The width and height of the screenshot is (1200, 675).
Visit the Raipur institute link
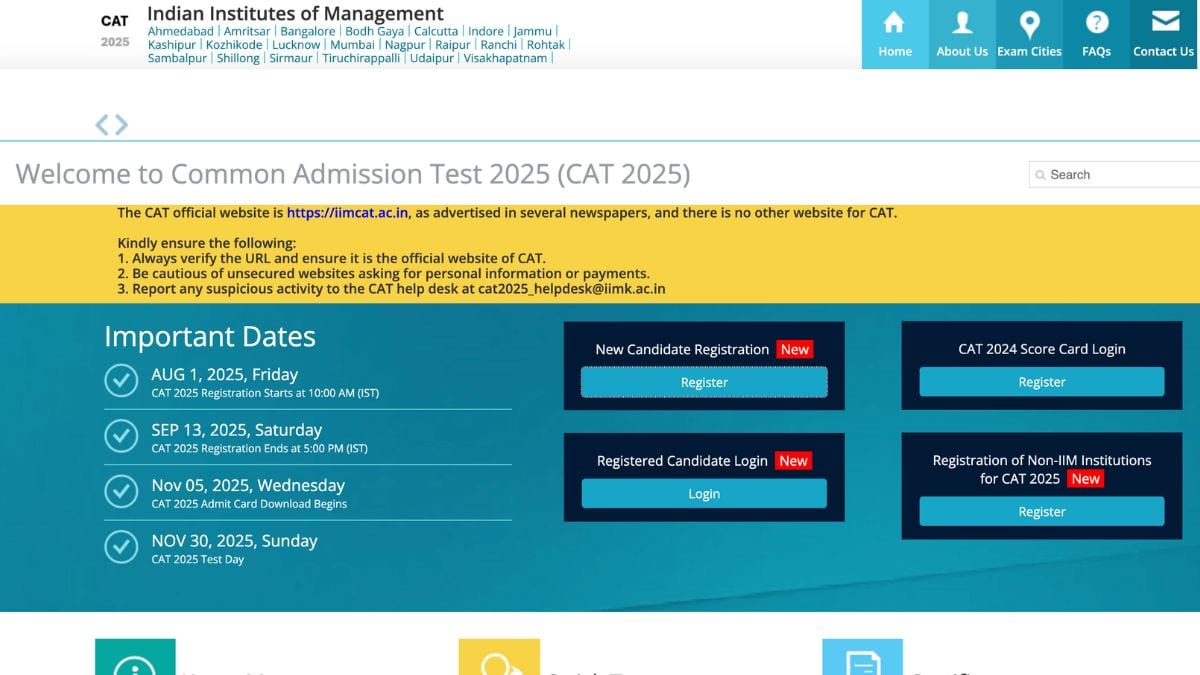coord(453,45)
